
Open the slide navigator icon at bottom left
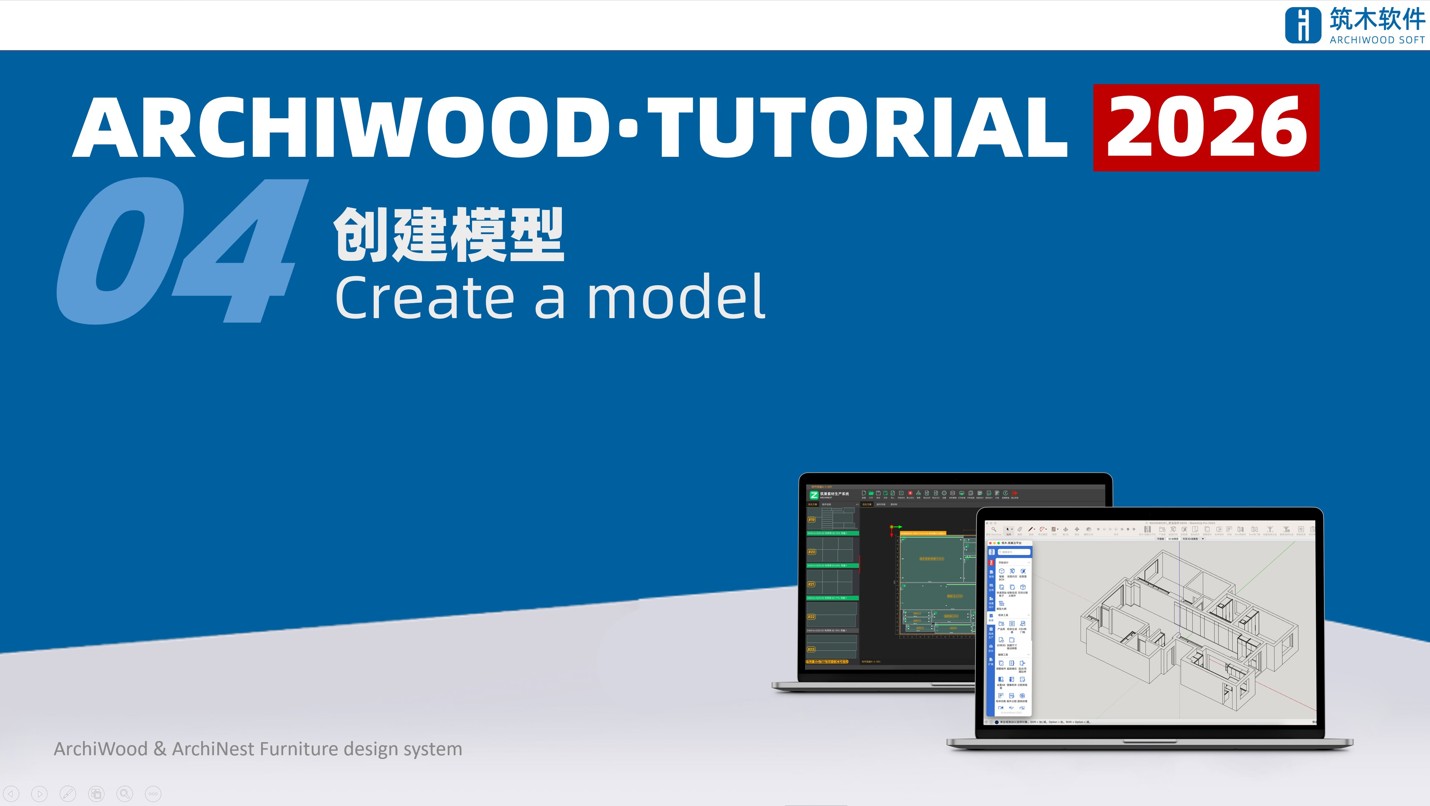pyautogui.click(x=96, y=793)
